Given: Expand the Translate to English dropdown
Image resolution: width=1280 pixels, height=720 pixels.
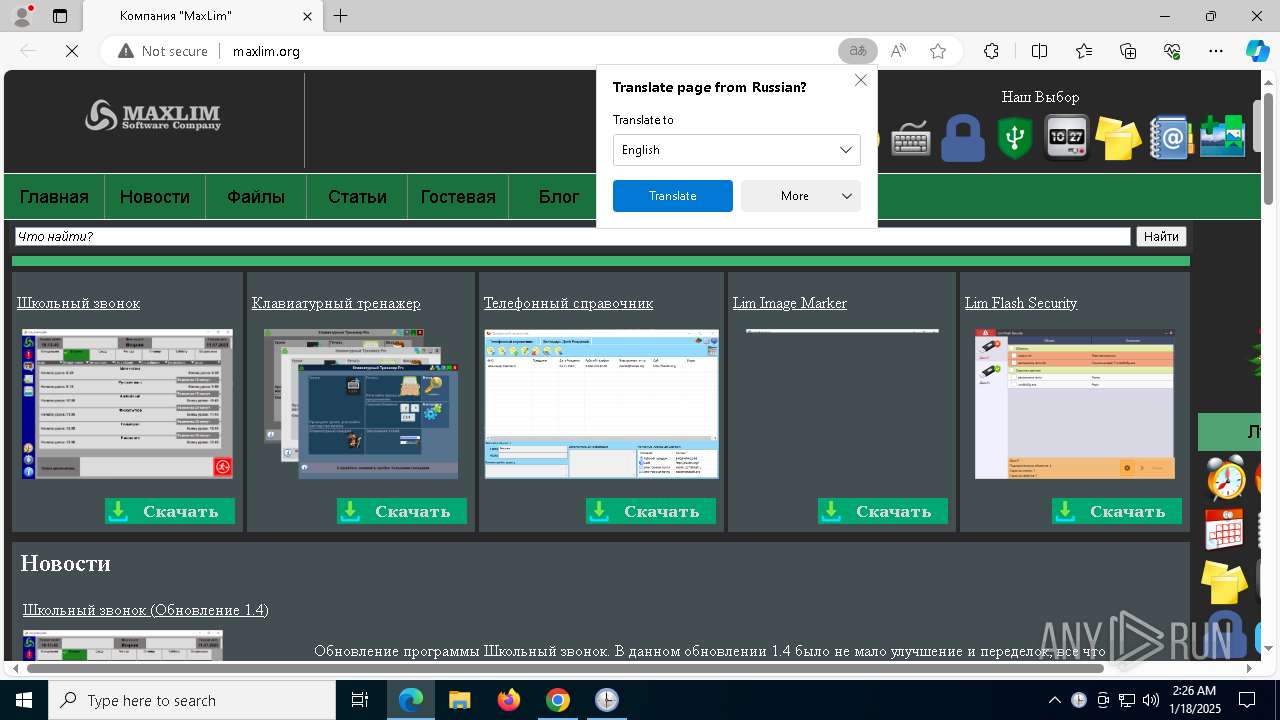Looking at the screenshot, I should [x=737, y=150].
